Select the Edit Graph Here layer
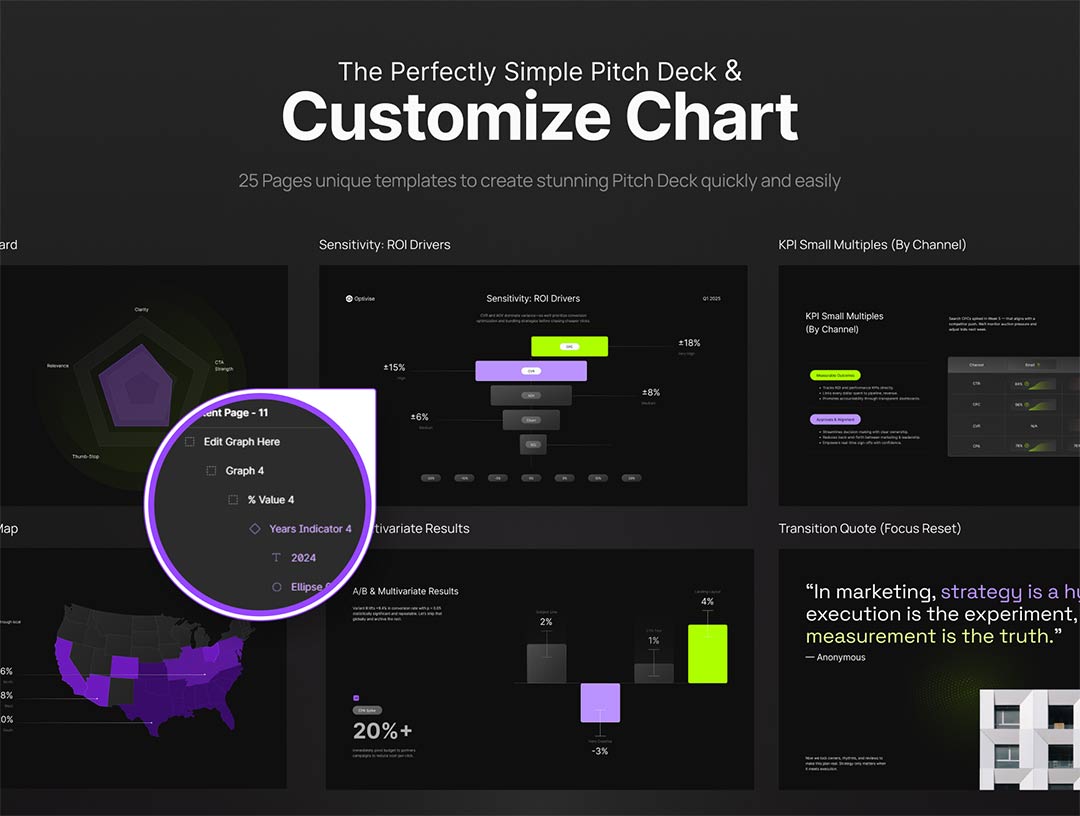 pyautogui.click(x=242, y=442)
